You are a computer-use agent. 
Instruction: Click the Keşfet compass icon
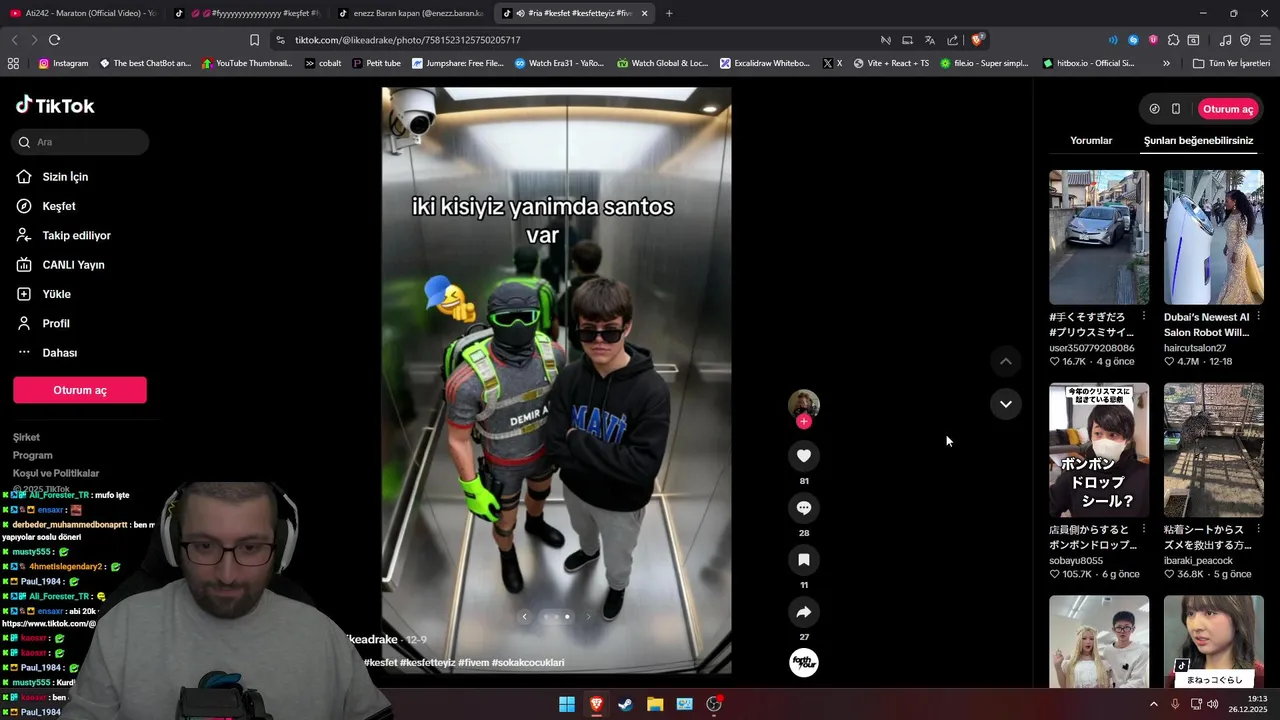24,206
